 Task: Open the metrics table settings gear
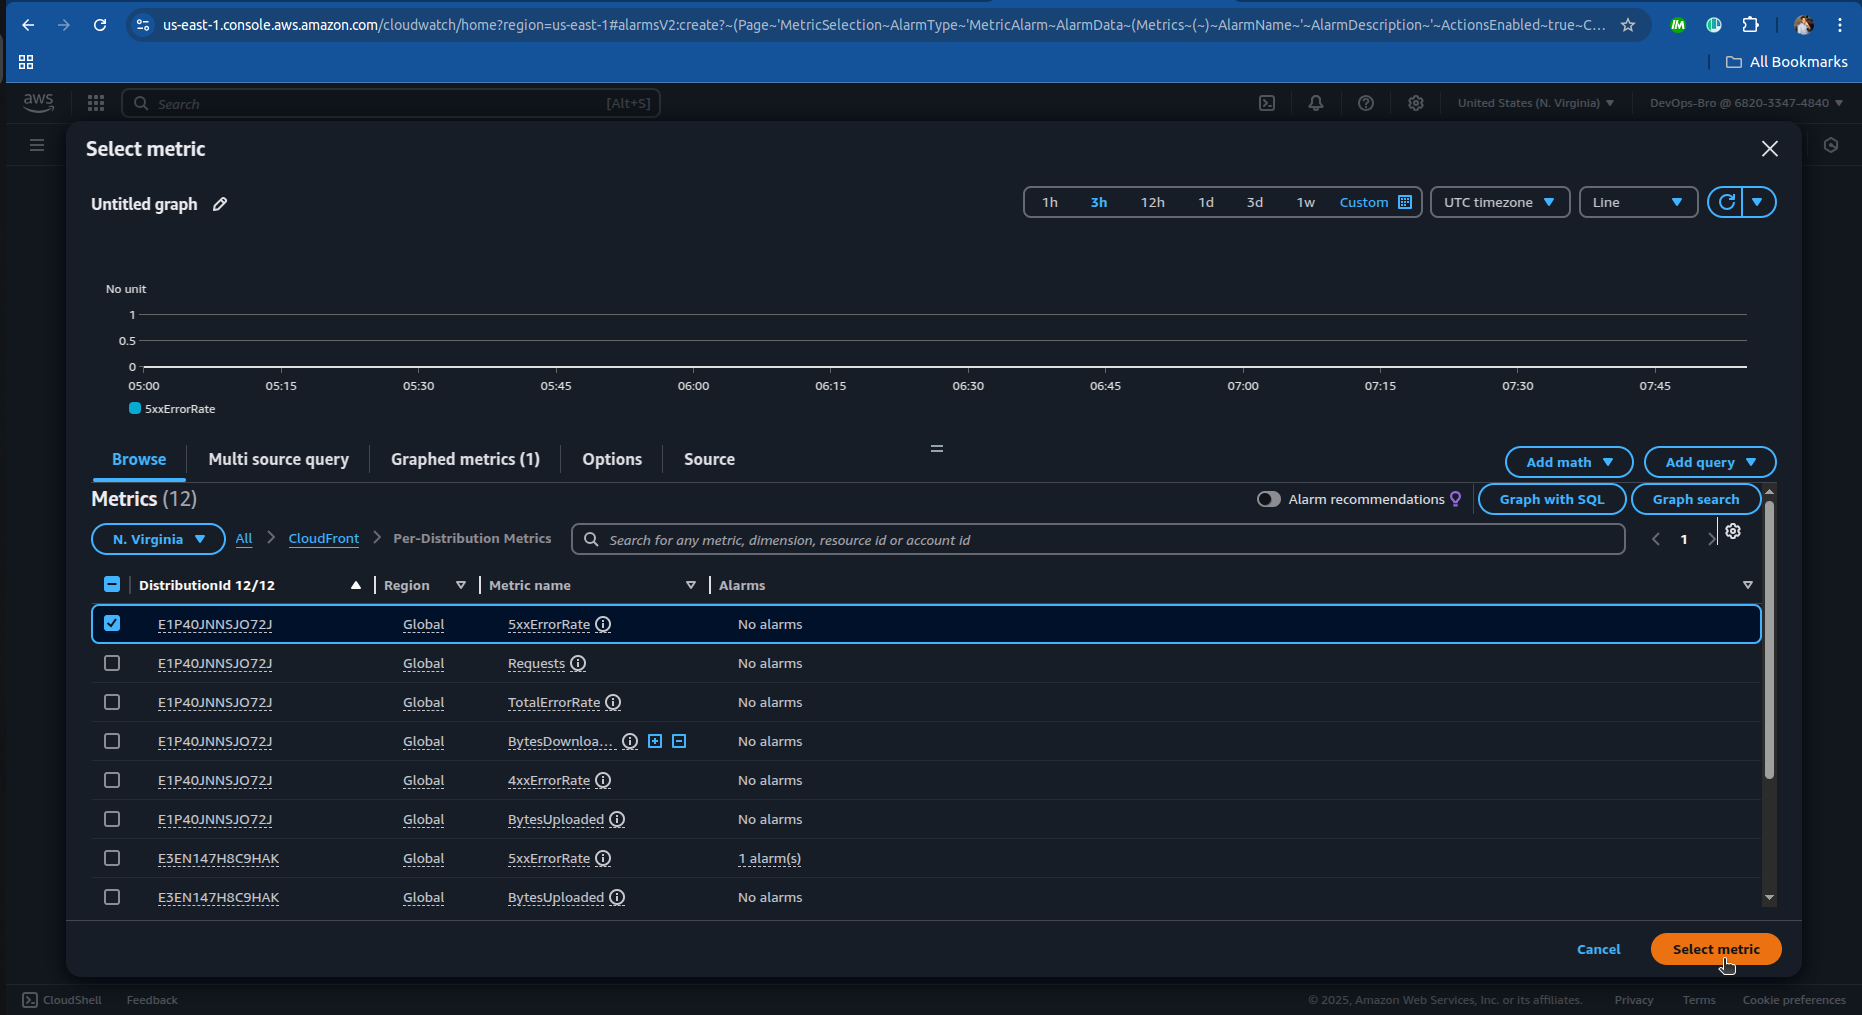click(x=1733, y=532)
